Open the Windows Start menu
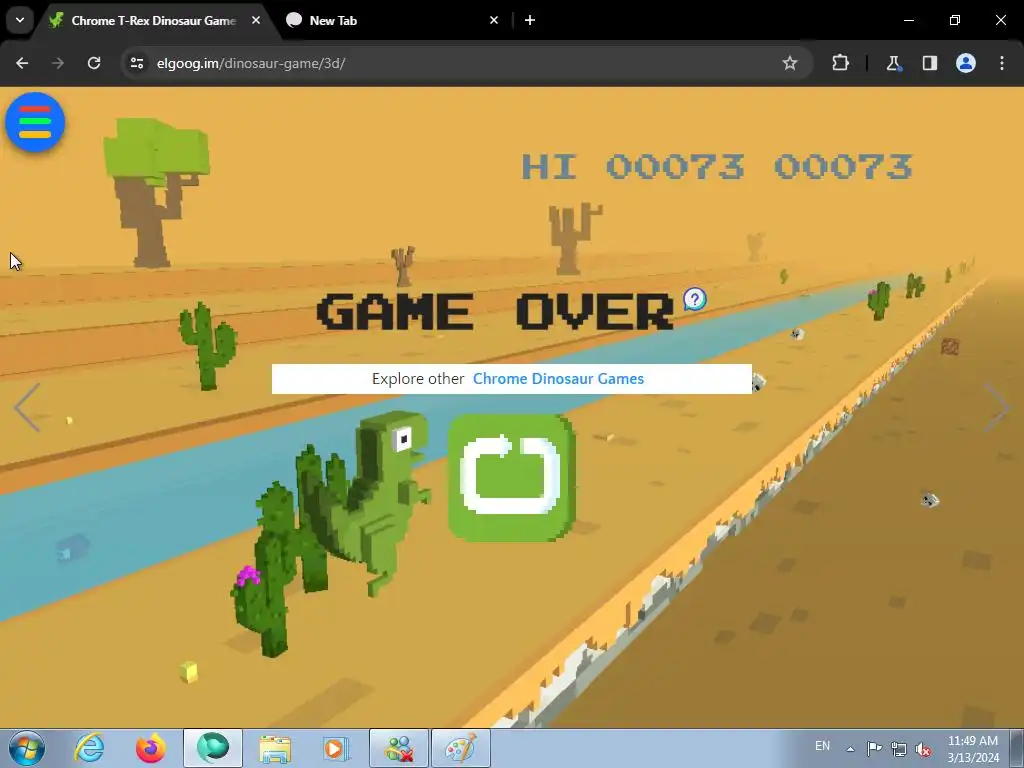This screenshot has width=1024, height=768. point(27,748)
